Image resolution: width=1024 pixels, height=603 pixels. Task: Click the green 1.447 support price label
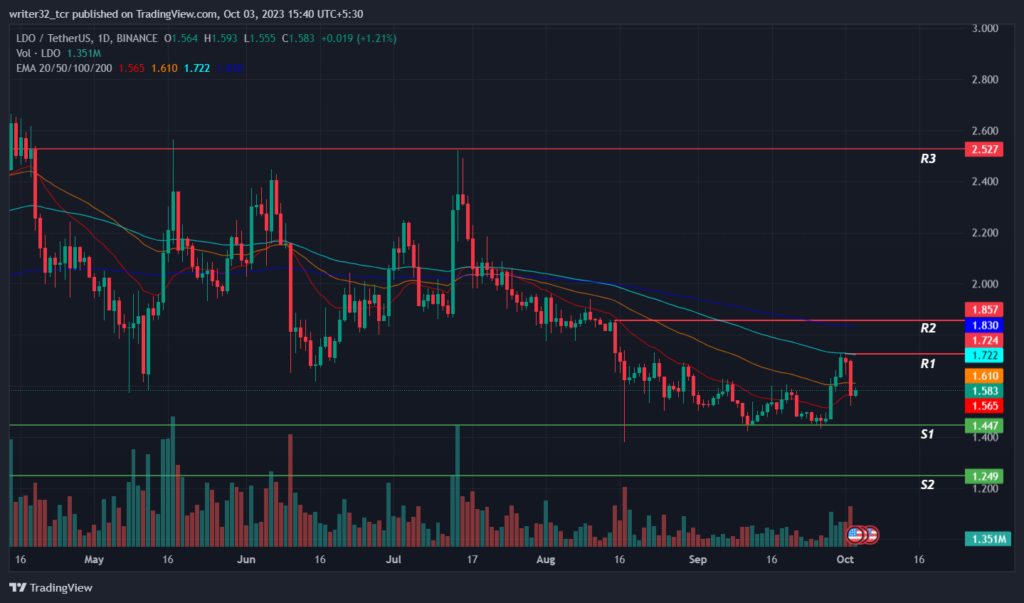pyautogui.click(x=984, y=426)
